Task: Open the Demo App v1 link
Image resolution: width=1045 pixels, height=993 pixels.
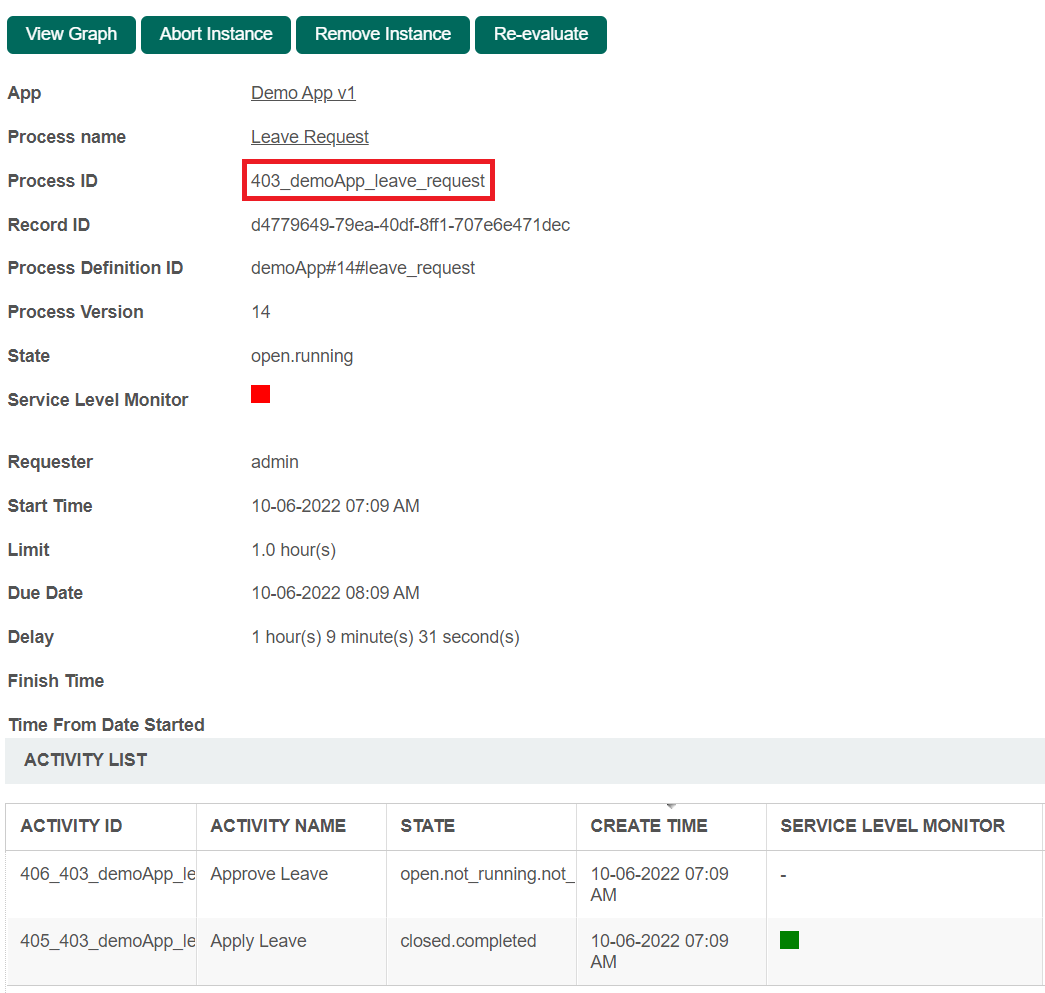Action: [x=303, y=93]
